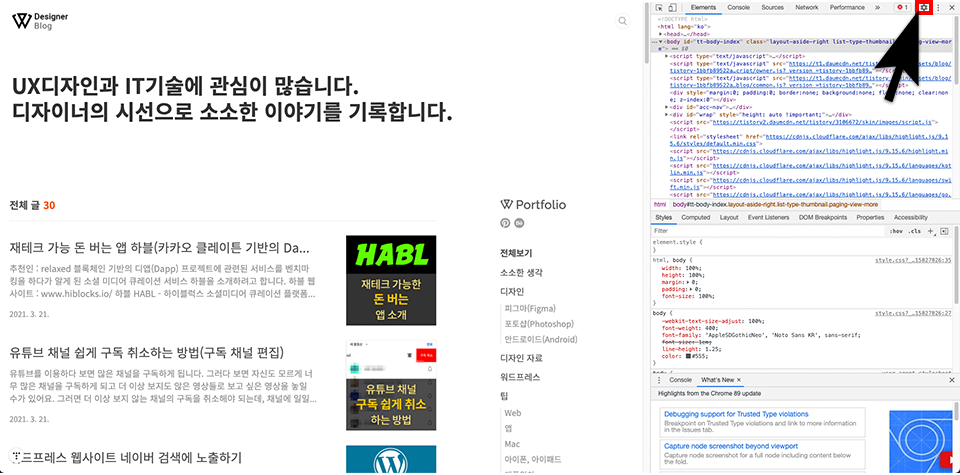Open style.css source link ending :27
This screenshot has height=475, width=960.
tap(913, 313)
